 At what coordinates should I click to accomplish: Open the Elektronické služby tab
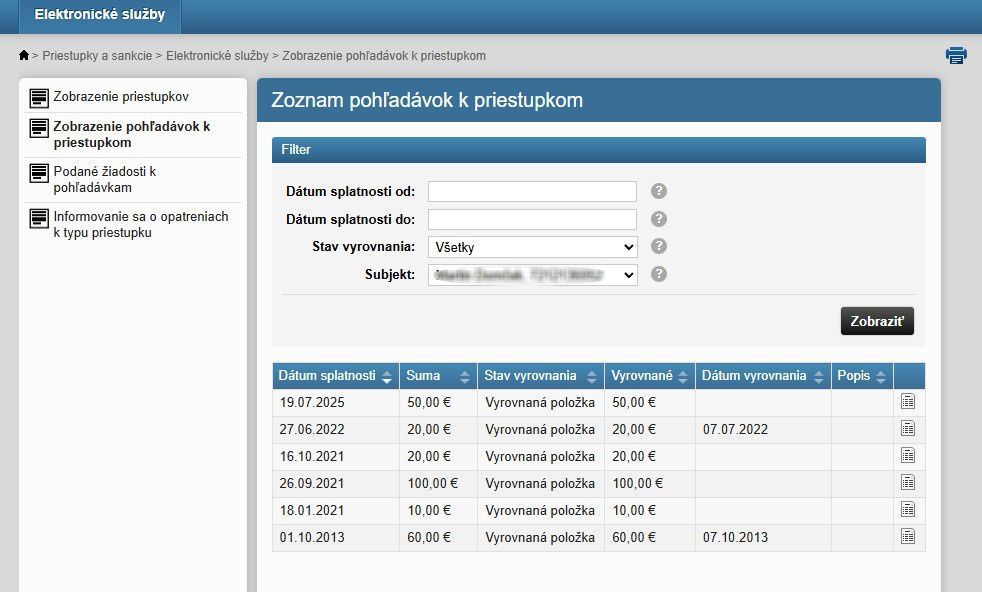point(99,16)
